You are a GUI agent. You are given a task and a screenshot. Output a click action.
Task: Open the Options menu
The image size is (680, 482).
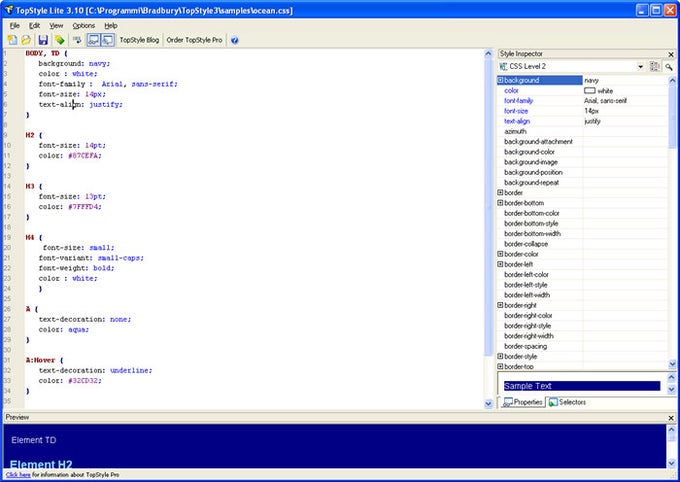[83, 26]
